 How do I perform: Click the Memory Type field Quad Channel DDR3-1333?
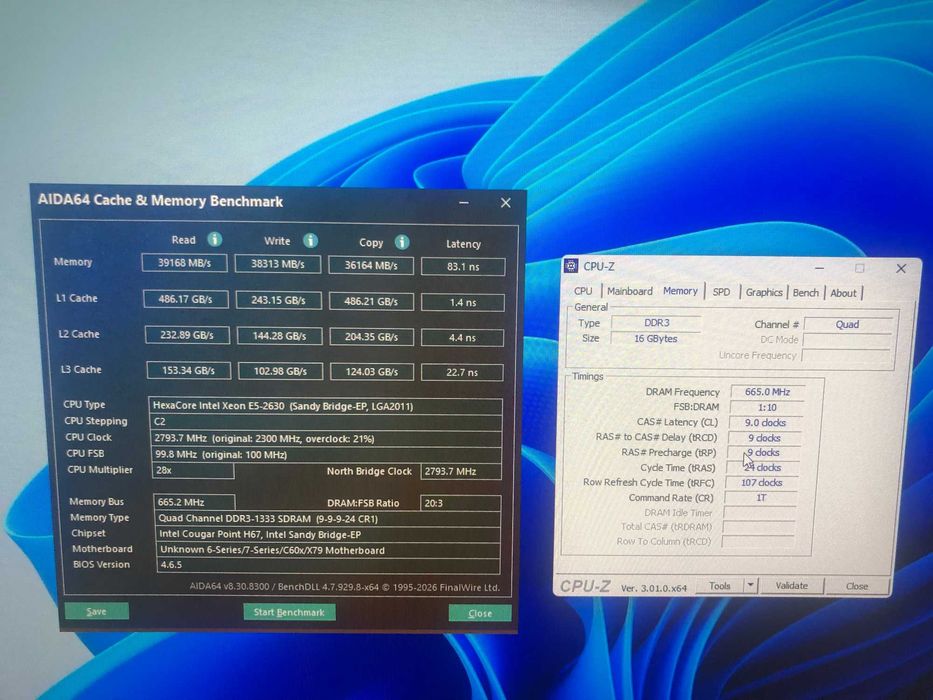327,518
